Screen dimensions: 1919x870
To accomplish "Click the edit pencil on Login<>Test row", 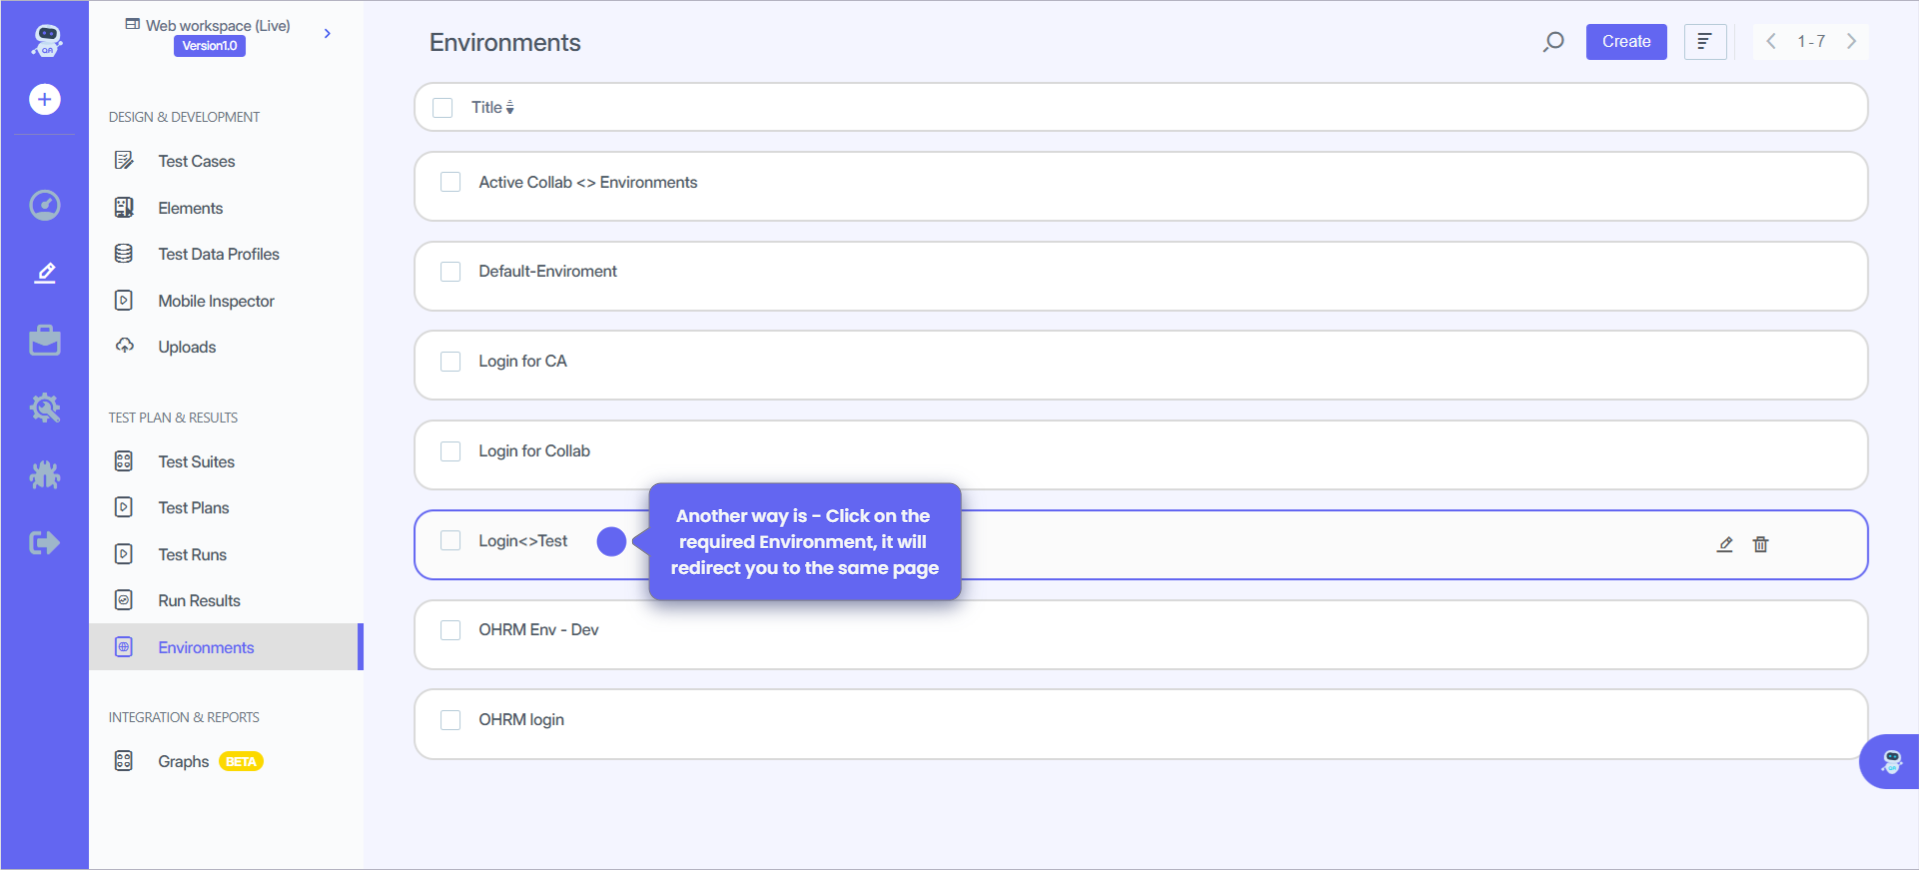I will [x=1725, y=545].
